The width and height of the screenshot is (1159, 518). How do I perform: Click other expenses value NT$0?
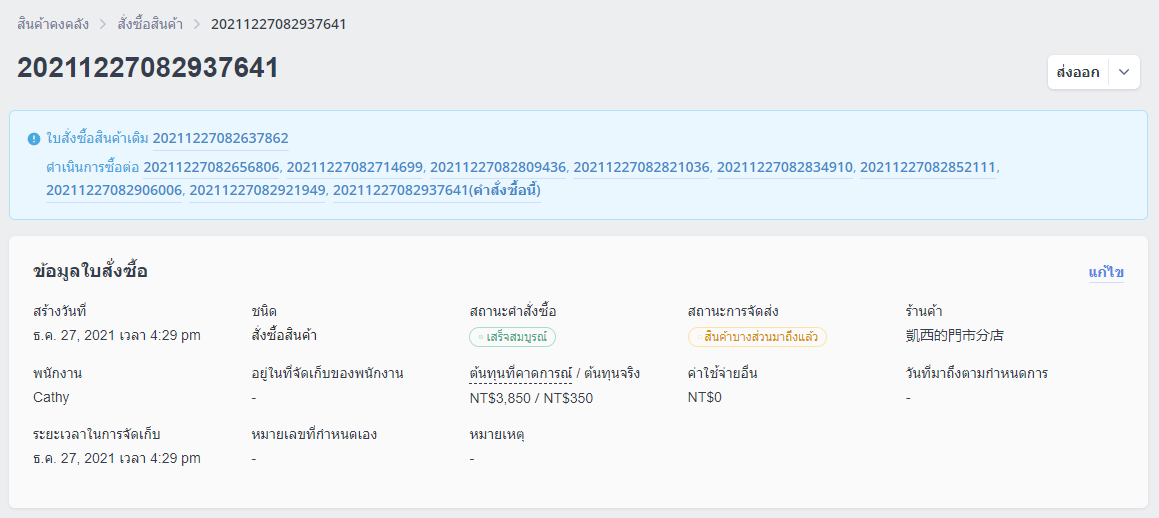point(704,398)
